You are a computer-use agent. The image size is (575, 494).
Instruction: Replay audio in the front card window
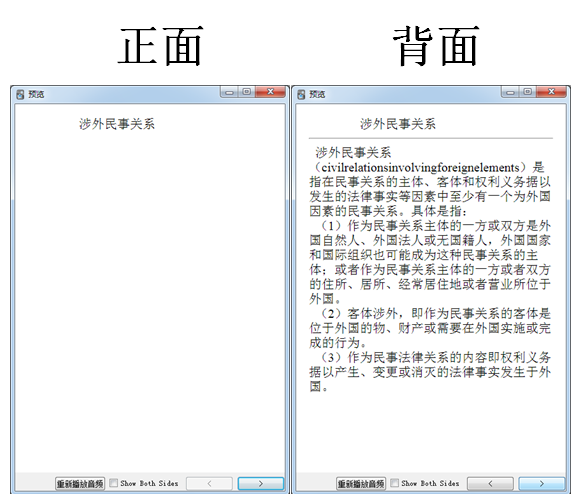(x=80, y=483)
